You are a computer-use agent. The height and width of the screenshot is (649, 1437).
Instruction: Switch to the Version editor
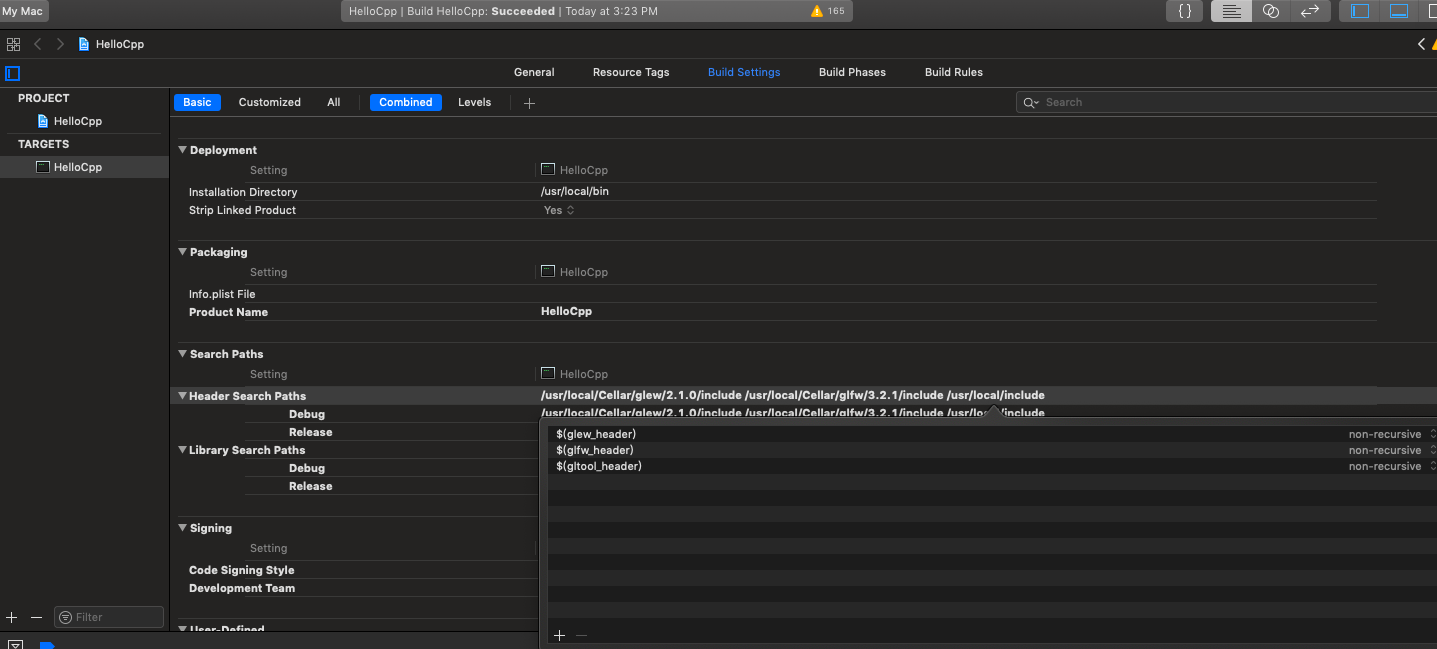1310,11
